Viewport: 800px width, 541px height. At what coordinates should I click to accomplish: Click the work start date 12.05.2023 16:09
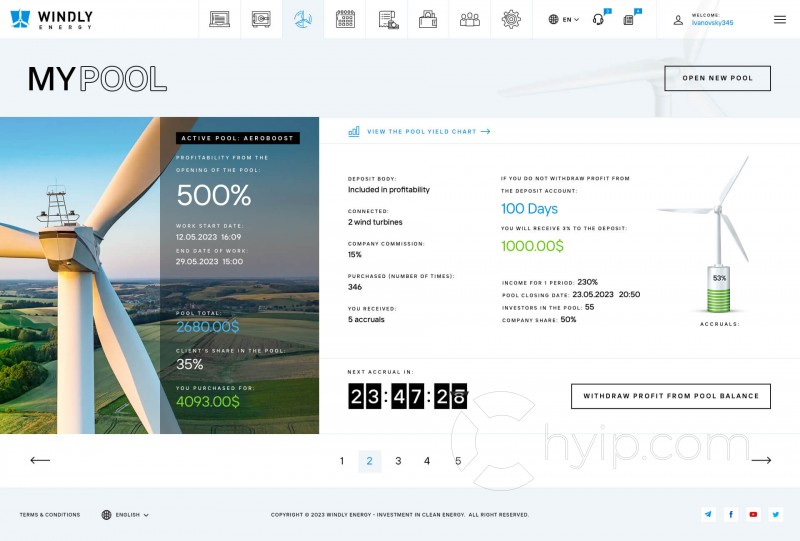209,237
